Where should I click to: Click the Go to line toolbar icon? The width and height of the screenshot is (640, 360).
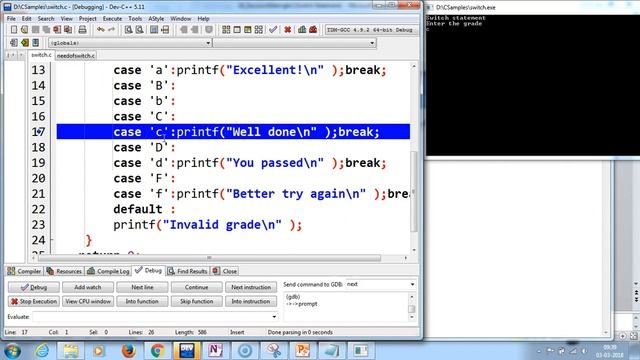165,30
